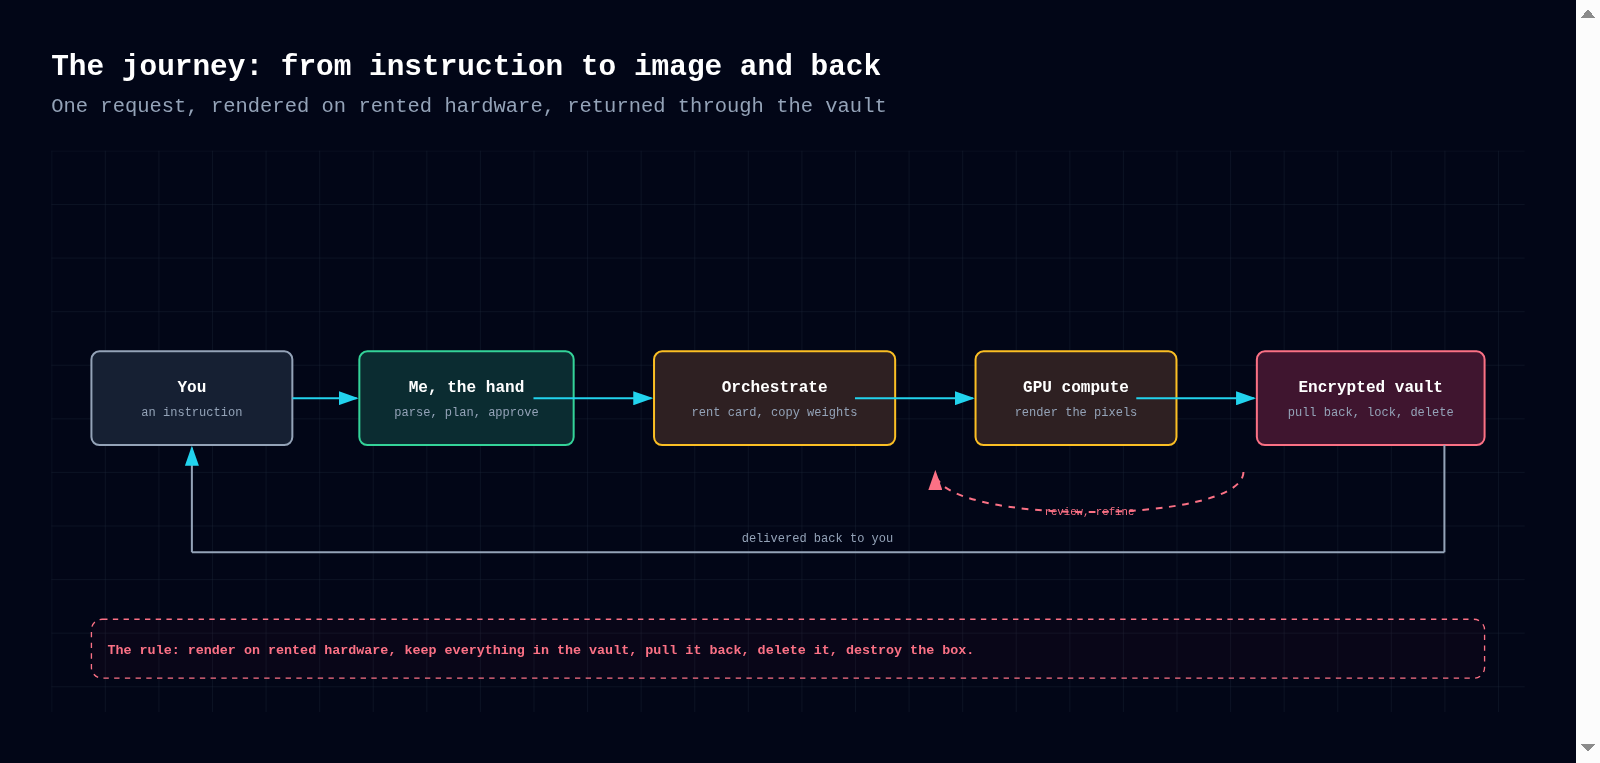Image resolution: width=1600 pixels, height=763 pixels.
Task: Click the rule callout box text
Action: coord(540,650)
